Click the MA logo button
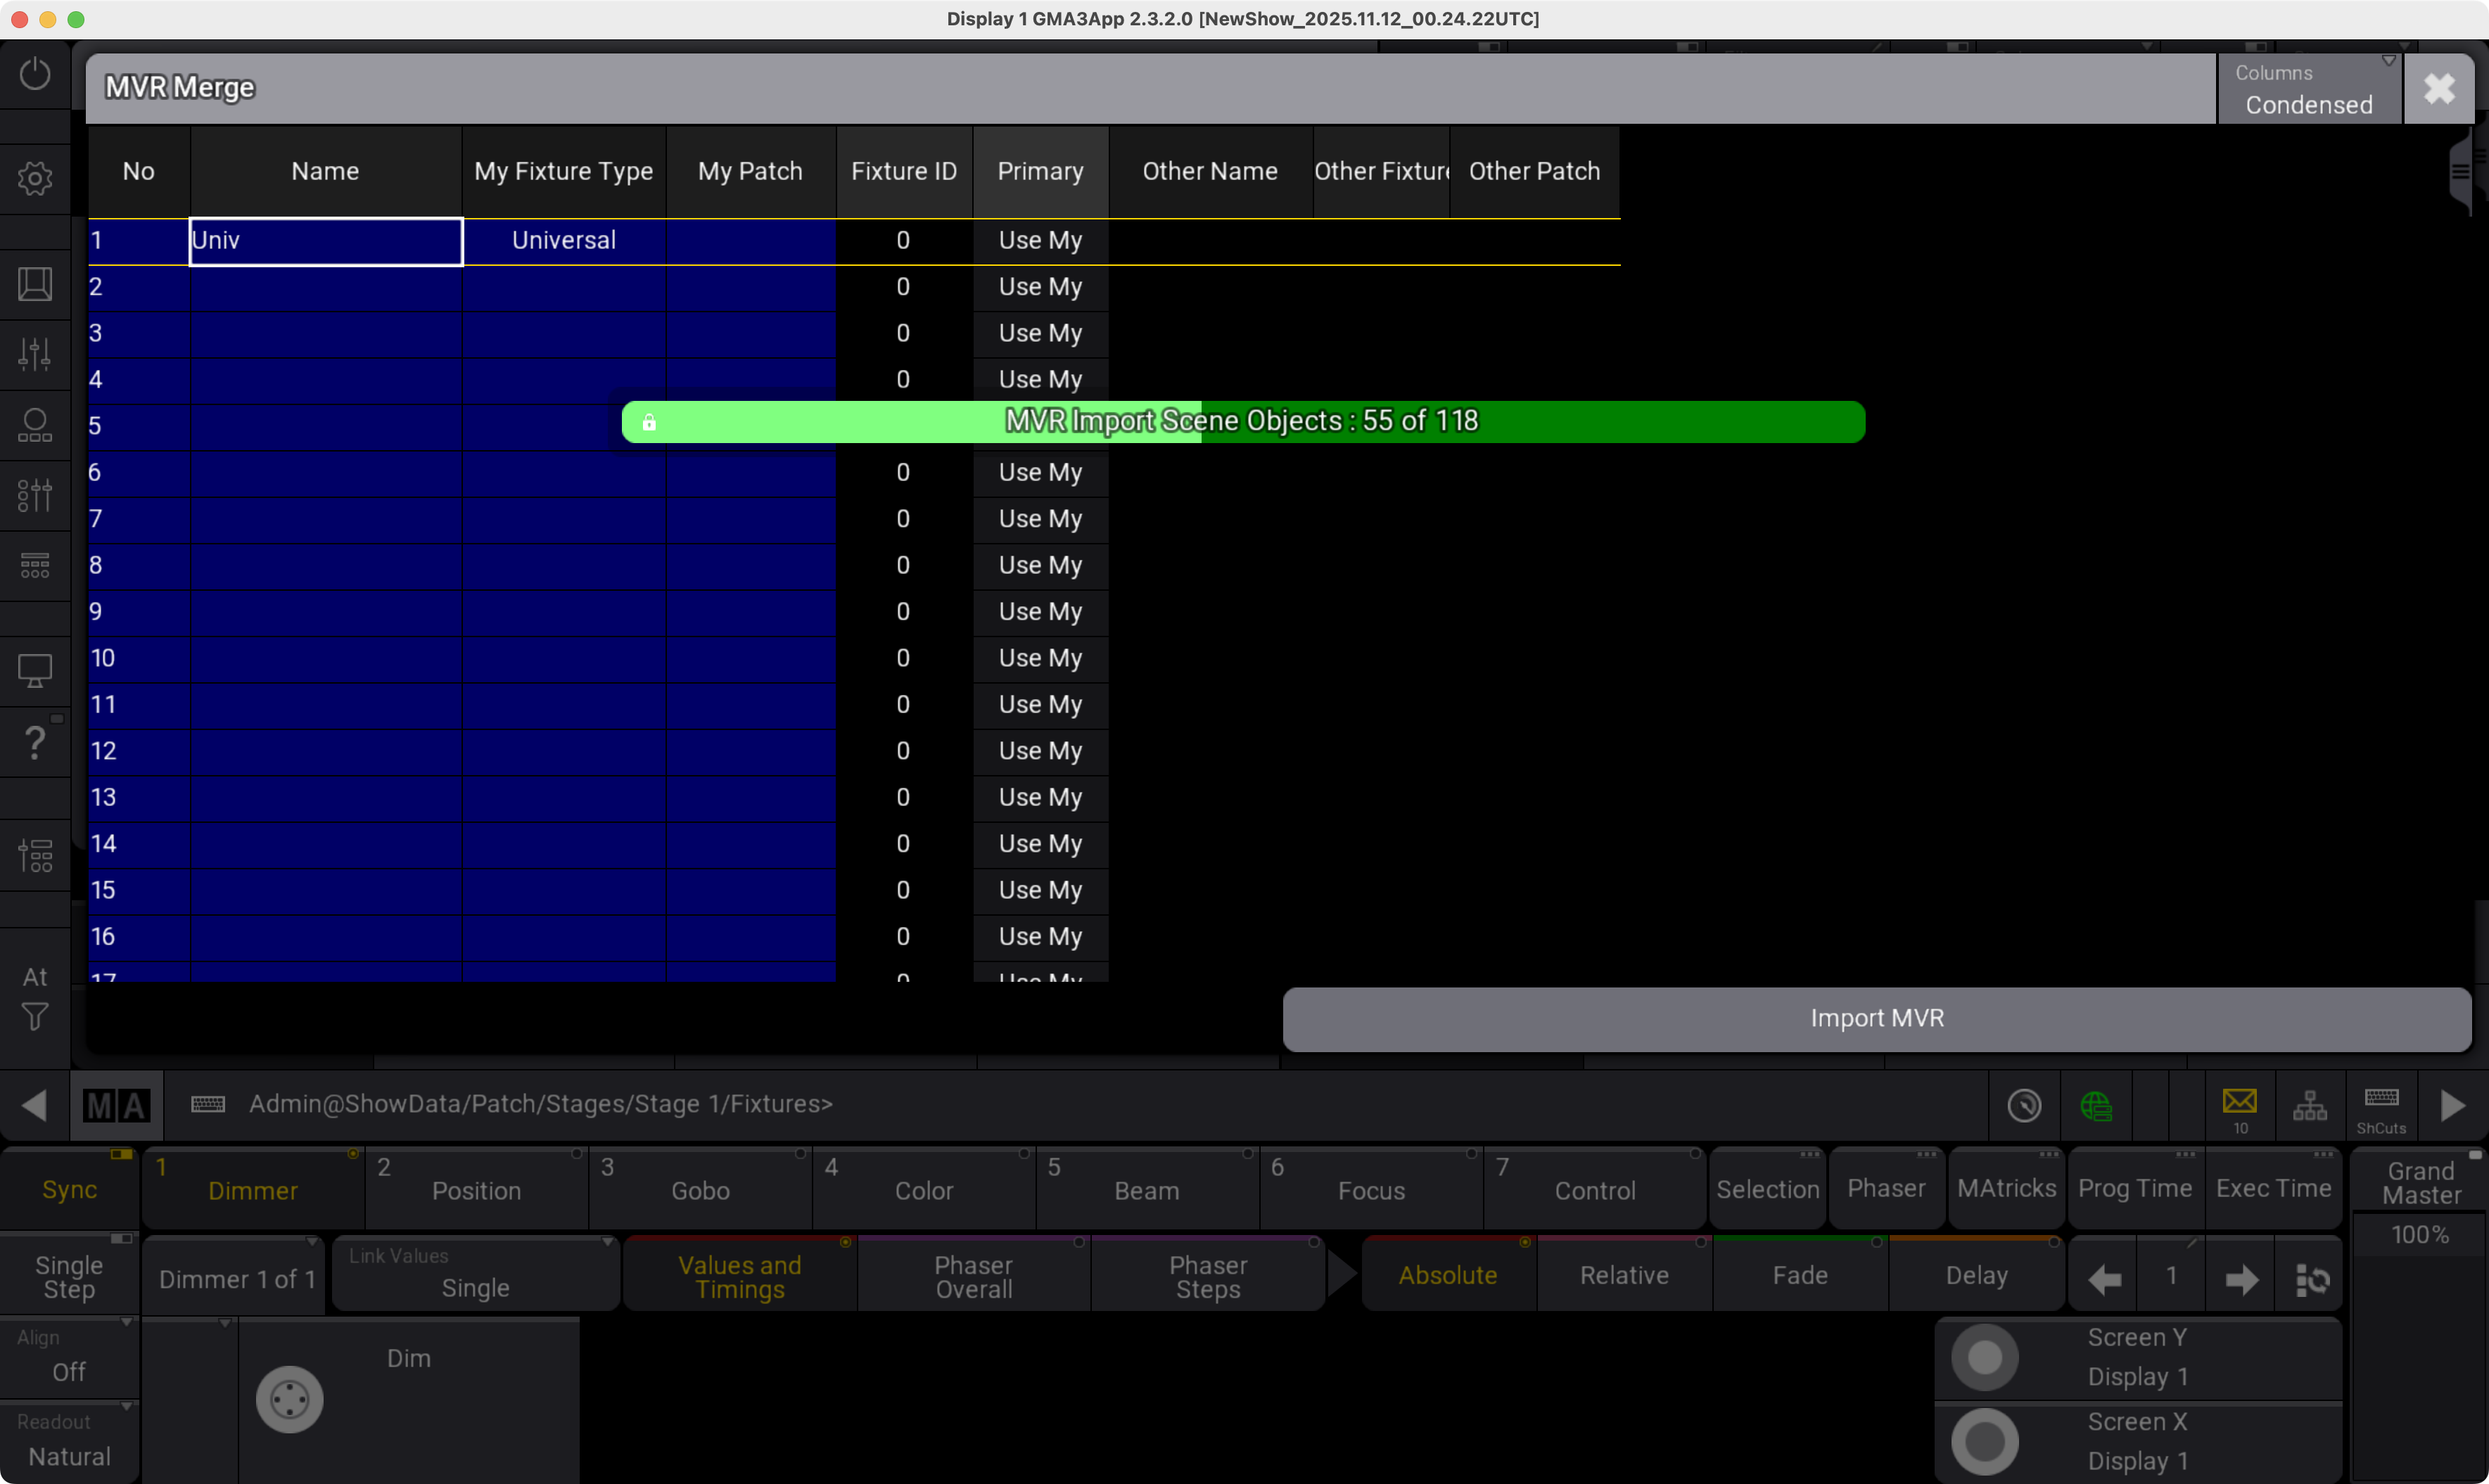 click(x=116, y=1105)
